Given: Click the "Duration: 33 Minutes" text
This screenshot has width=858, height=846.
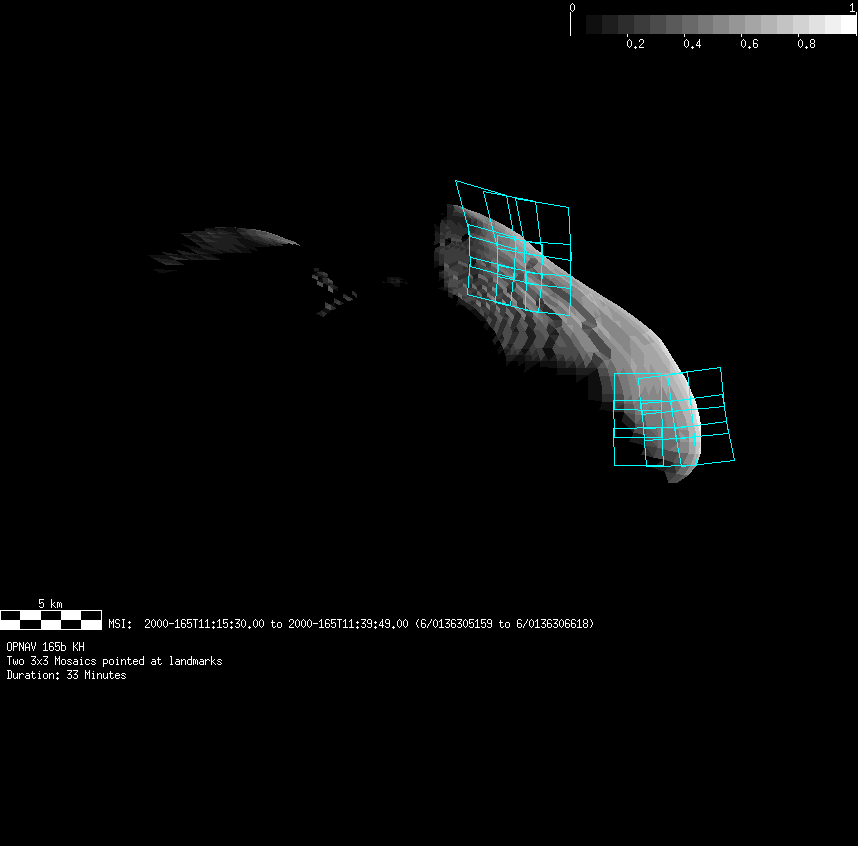Looking at the screenshot, I should pos(66,675).
